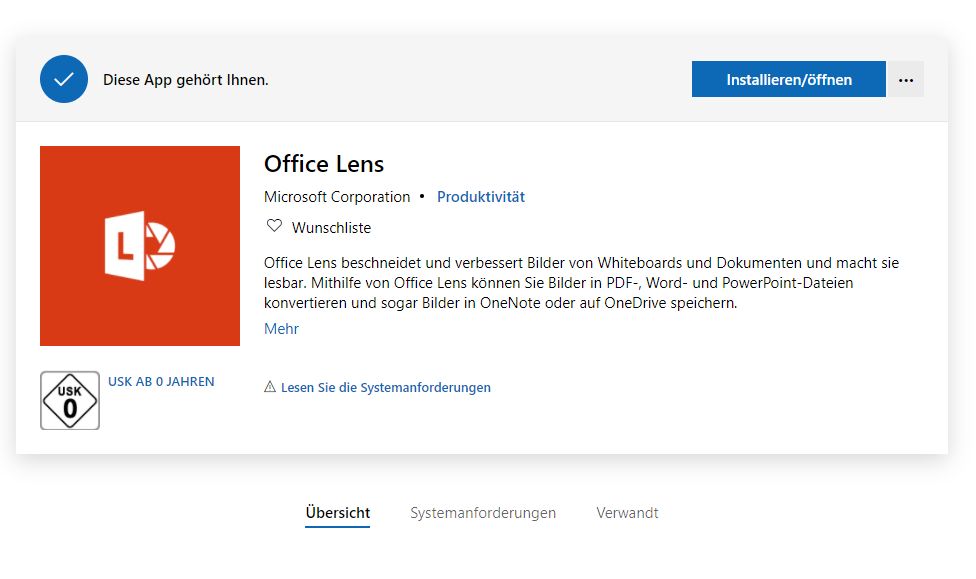Click the Office Lens title heading
Viewport: 976px width, 579px height.
tap(324, 164)
